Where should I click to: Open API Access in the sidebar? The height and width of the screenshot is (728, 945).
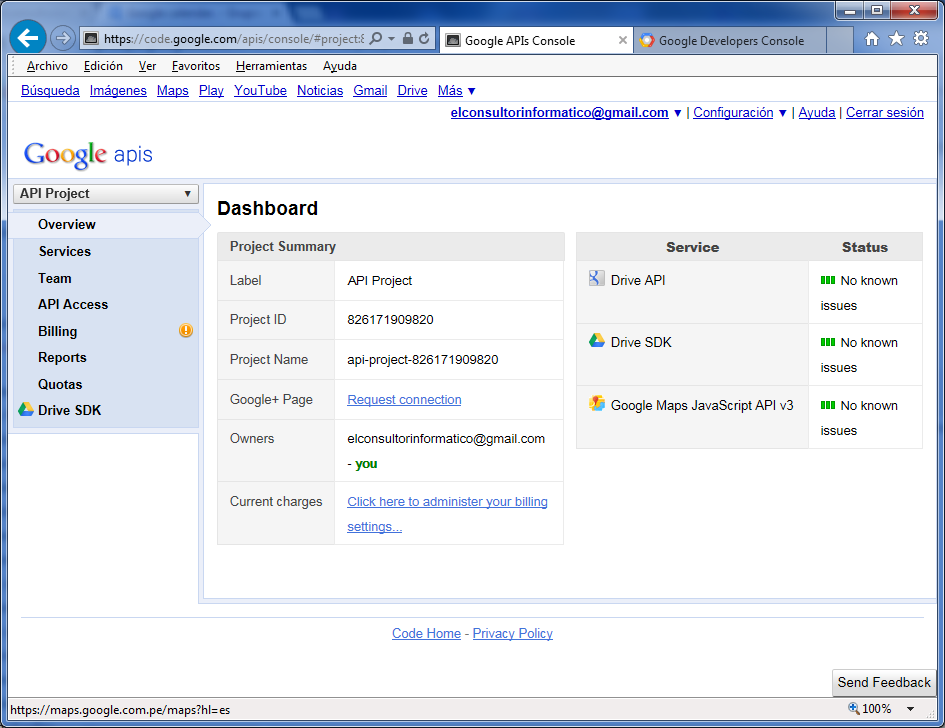pos(73,304)
